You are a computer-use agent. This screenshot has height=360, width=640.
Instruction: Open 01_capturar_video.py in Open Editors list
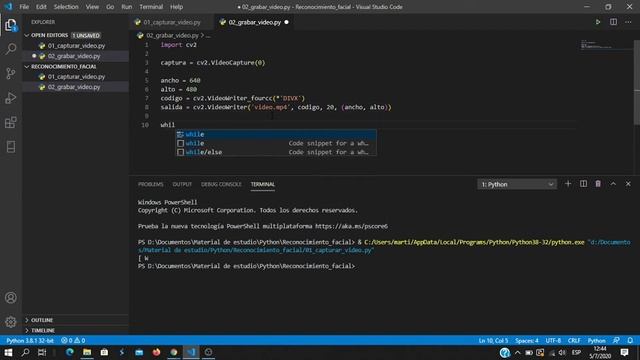click(76, 46)
